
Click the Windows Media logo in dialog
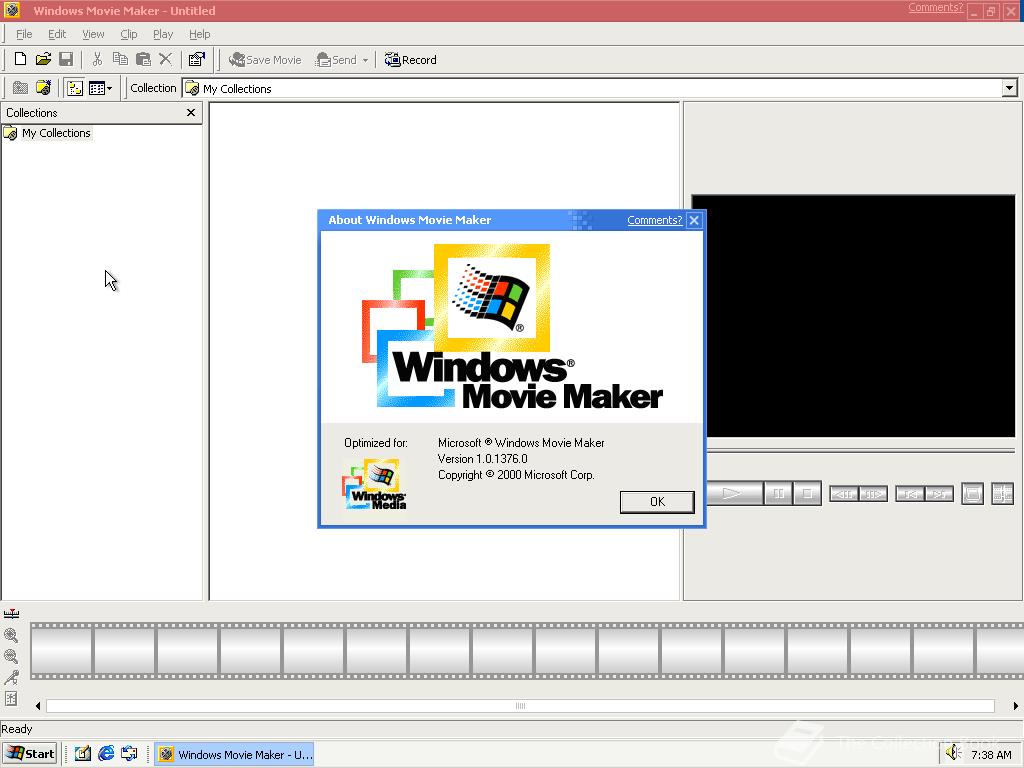click(374, 484)
